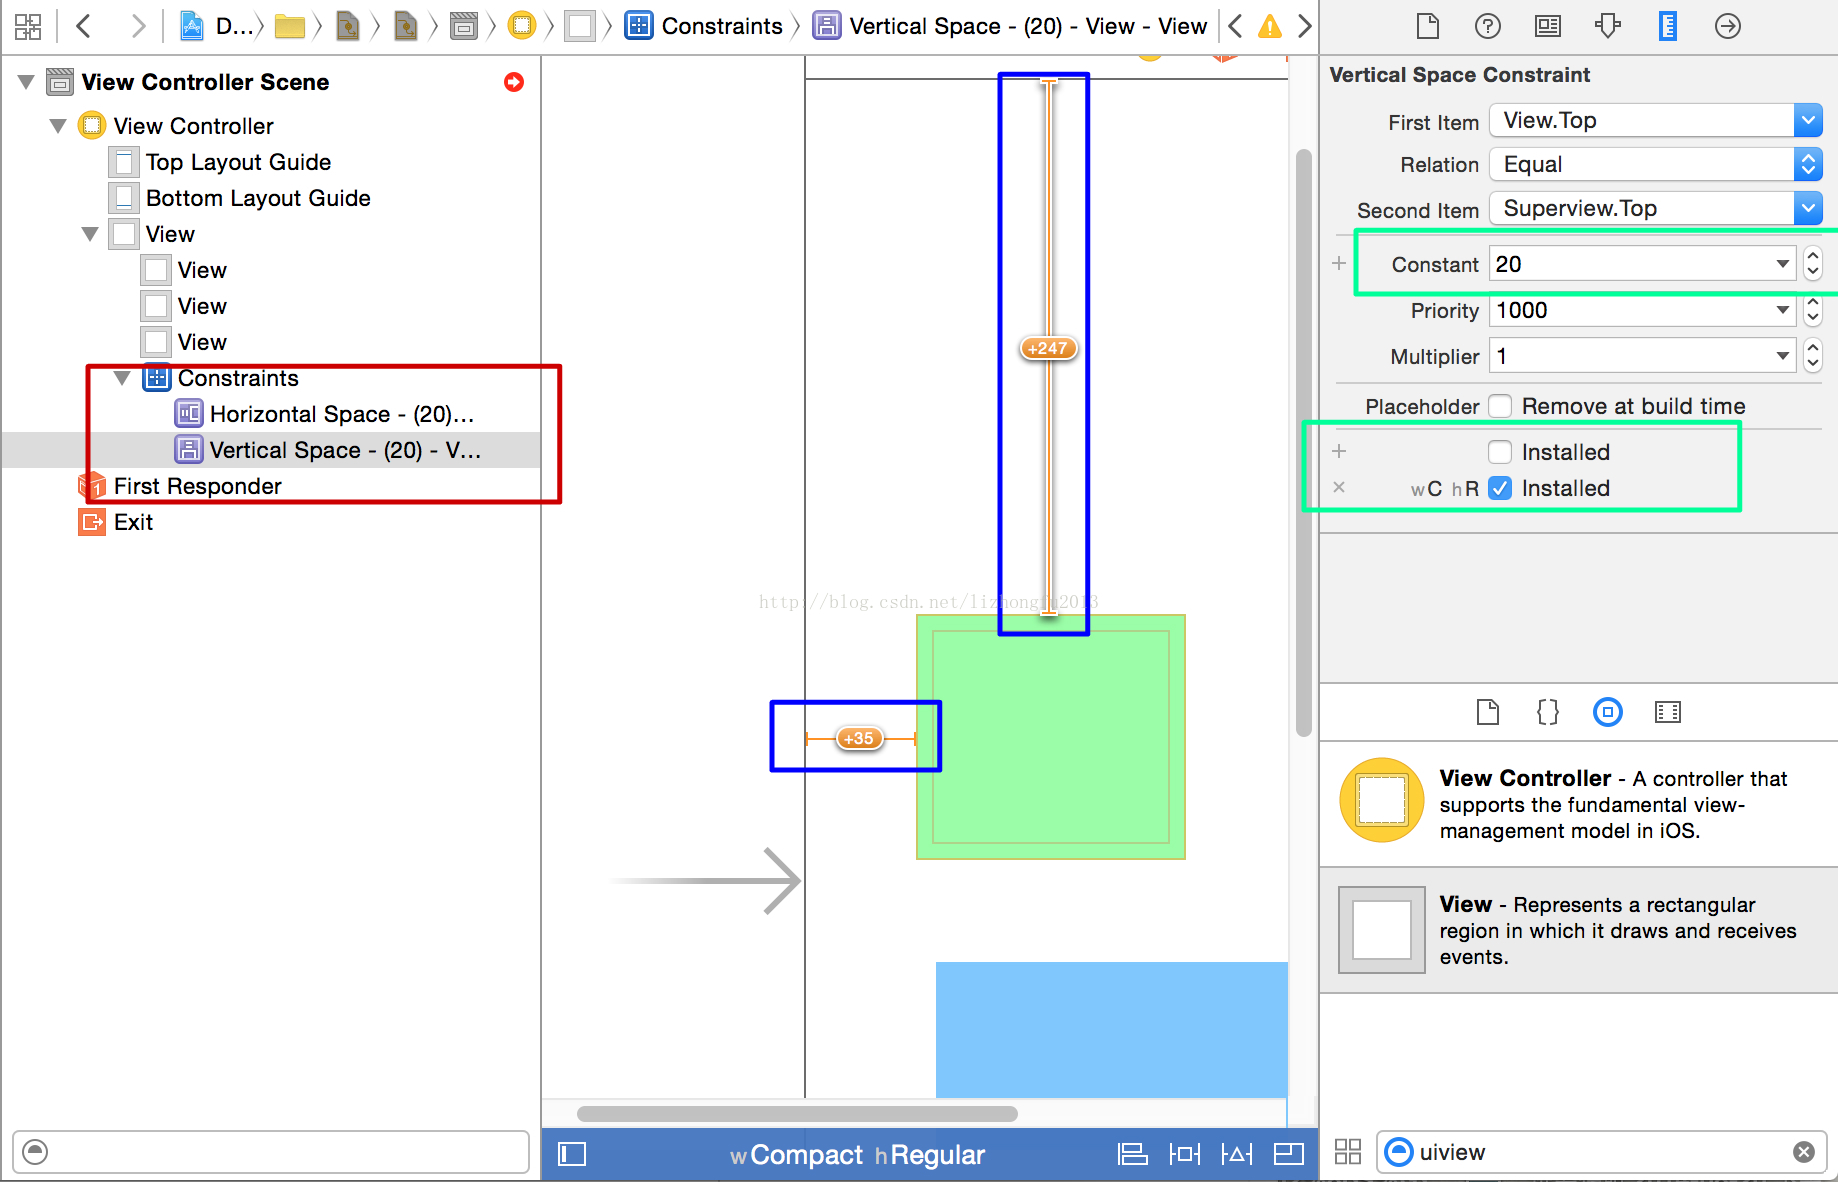Screen dimensions: 1838x1182
Task: Open the Constant value dropdown arrow
Action: point(1782,264)
